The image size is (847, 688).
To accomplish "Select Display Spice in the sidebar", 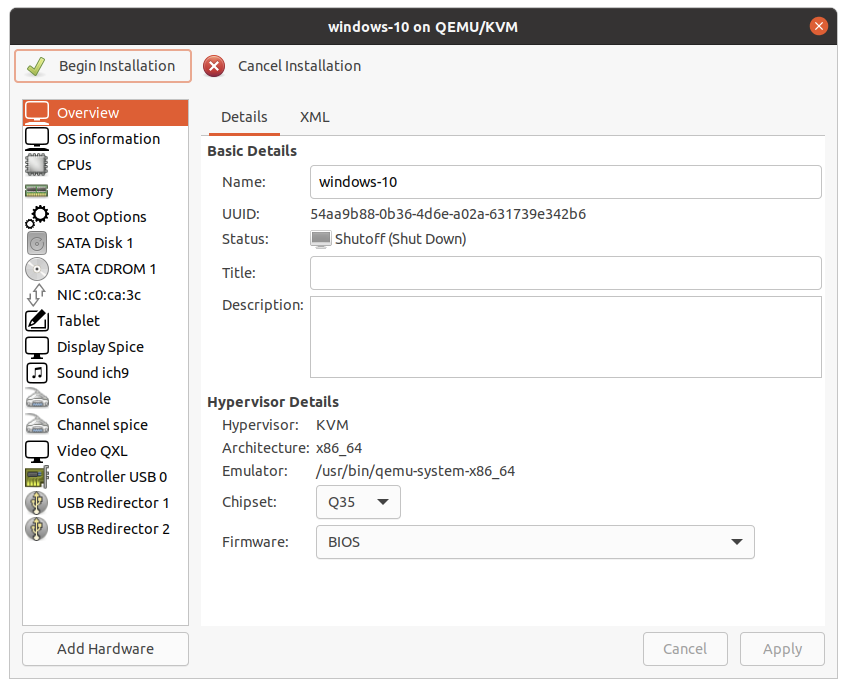I will pos(100,347).
